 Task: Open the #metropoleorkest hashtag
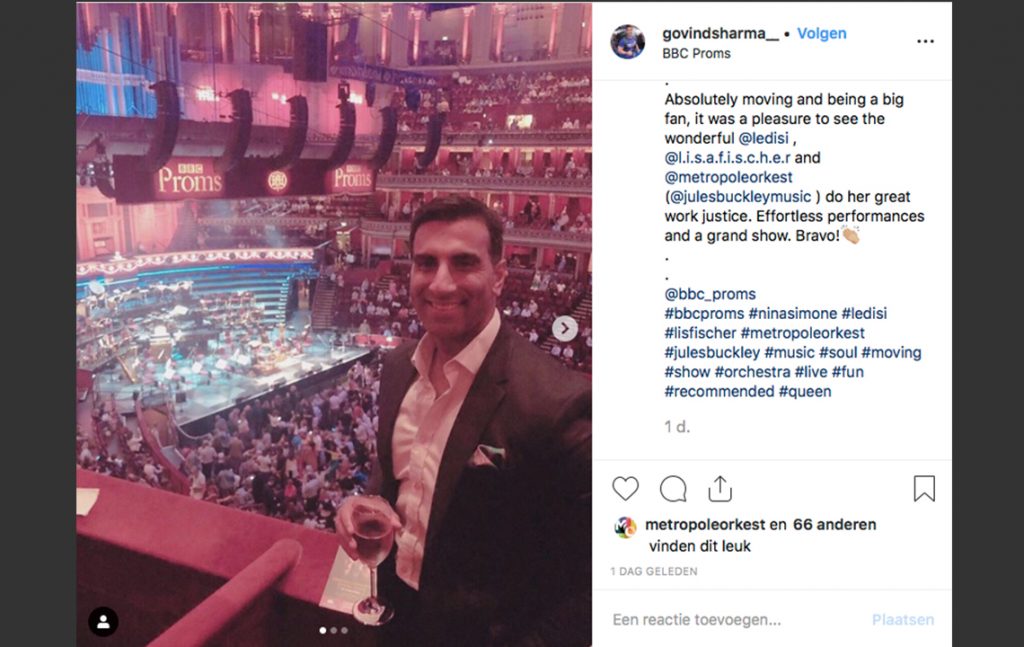(x=803, y=333)
